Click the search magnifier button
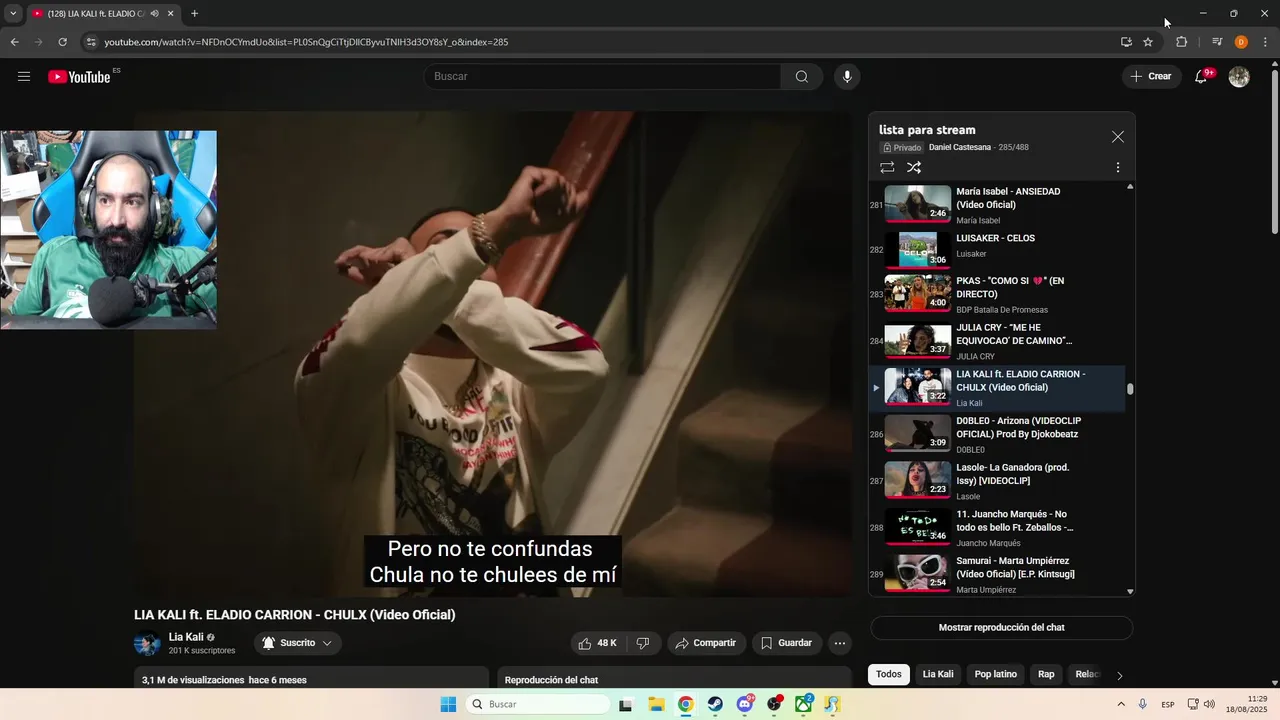1280x720 pixels. coord(802,77)
